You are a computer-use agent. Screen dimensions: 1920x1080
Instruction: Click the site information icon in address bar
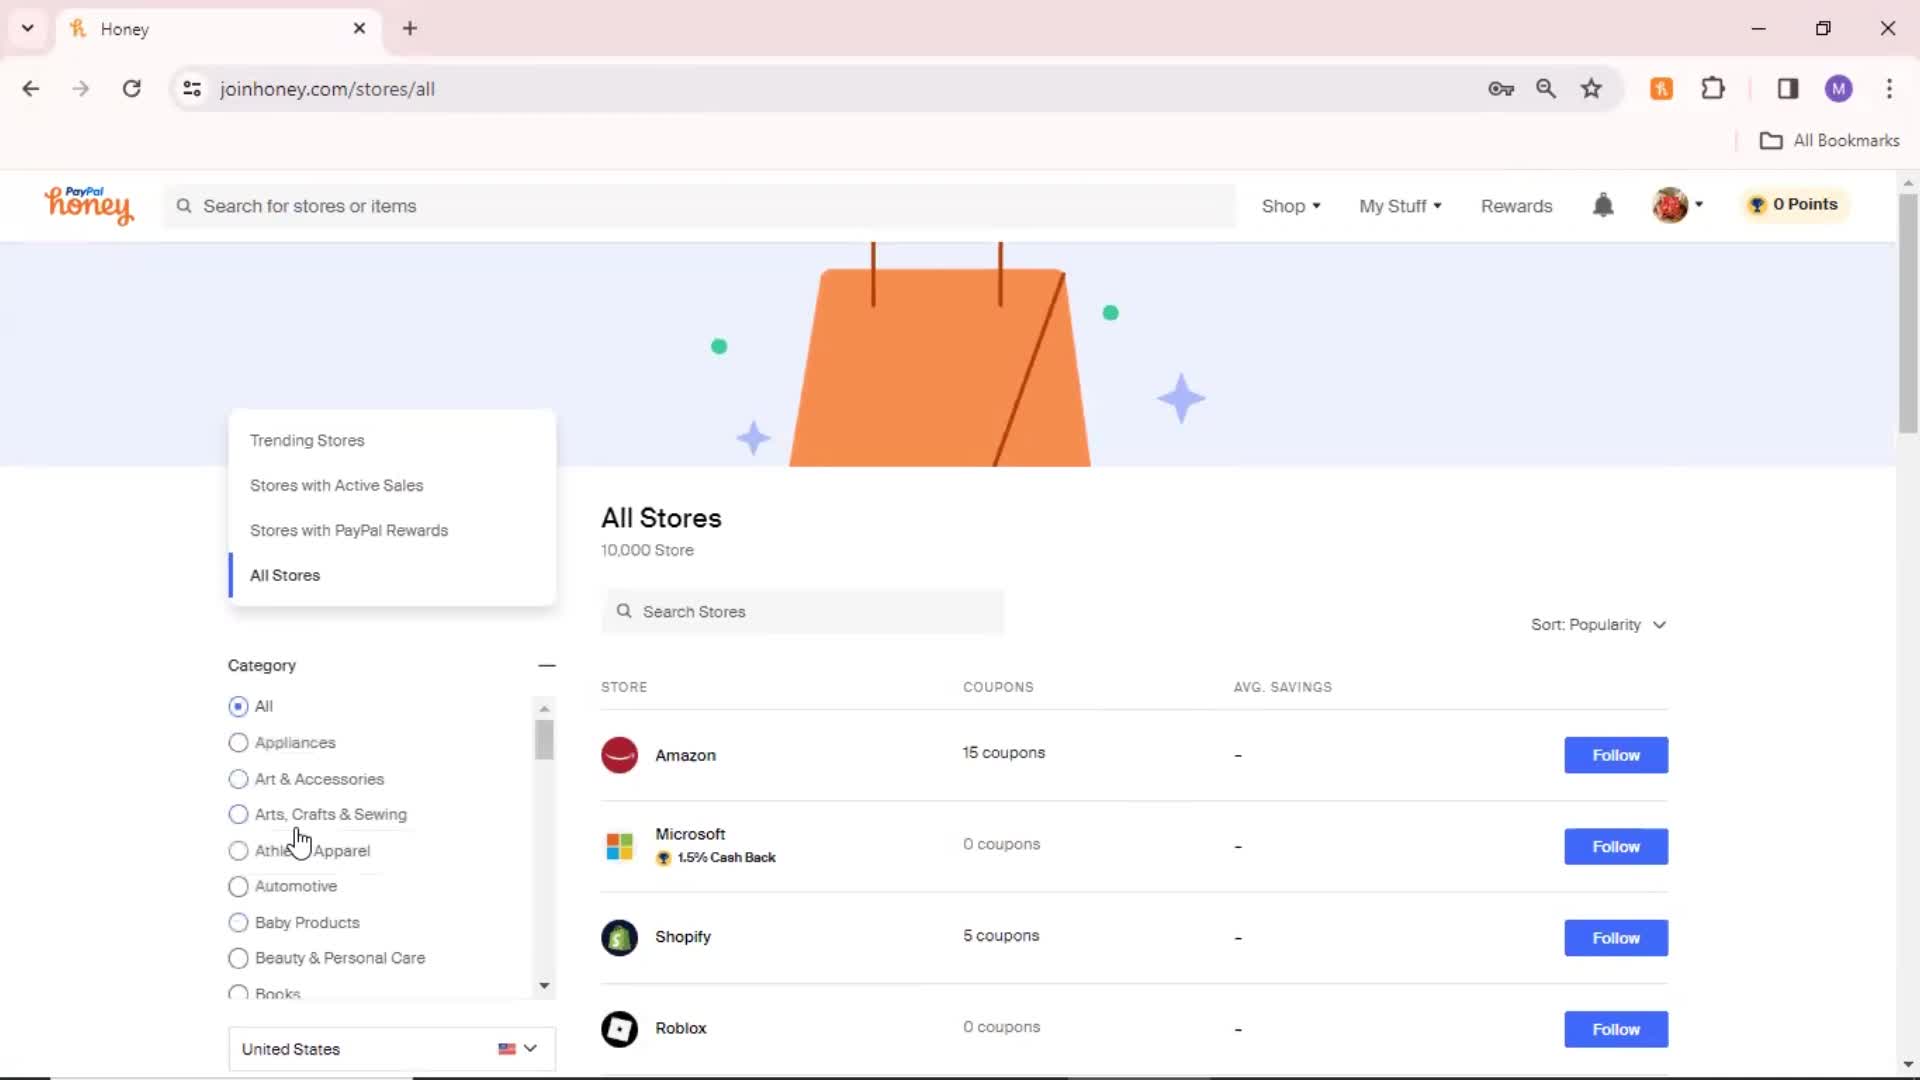click(192, 89)
